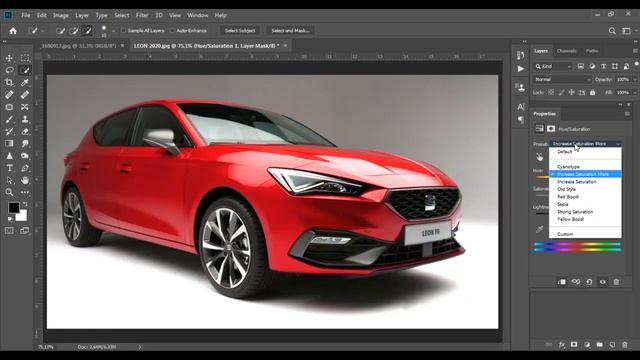
Task: Open the workspace switcher dropdown
Action: [626, 31]
